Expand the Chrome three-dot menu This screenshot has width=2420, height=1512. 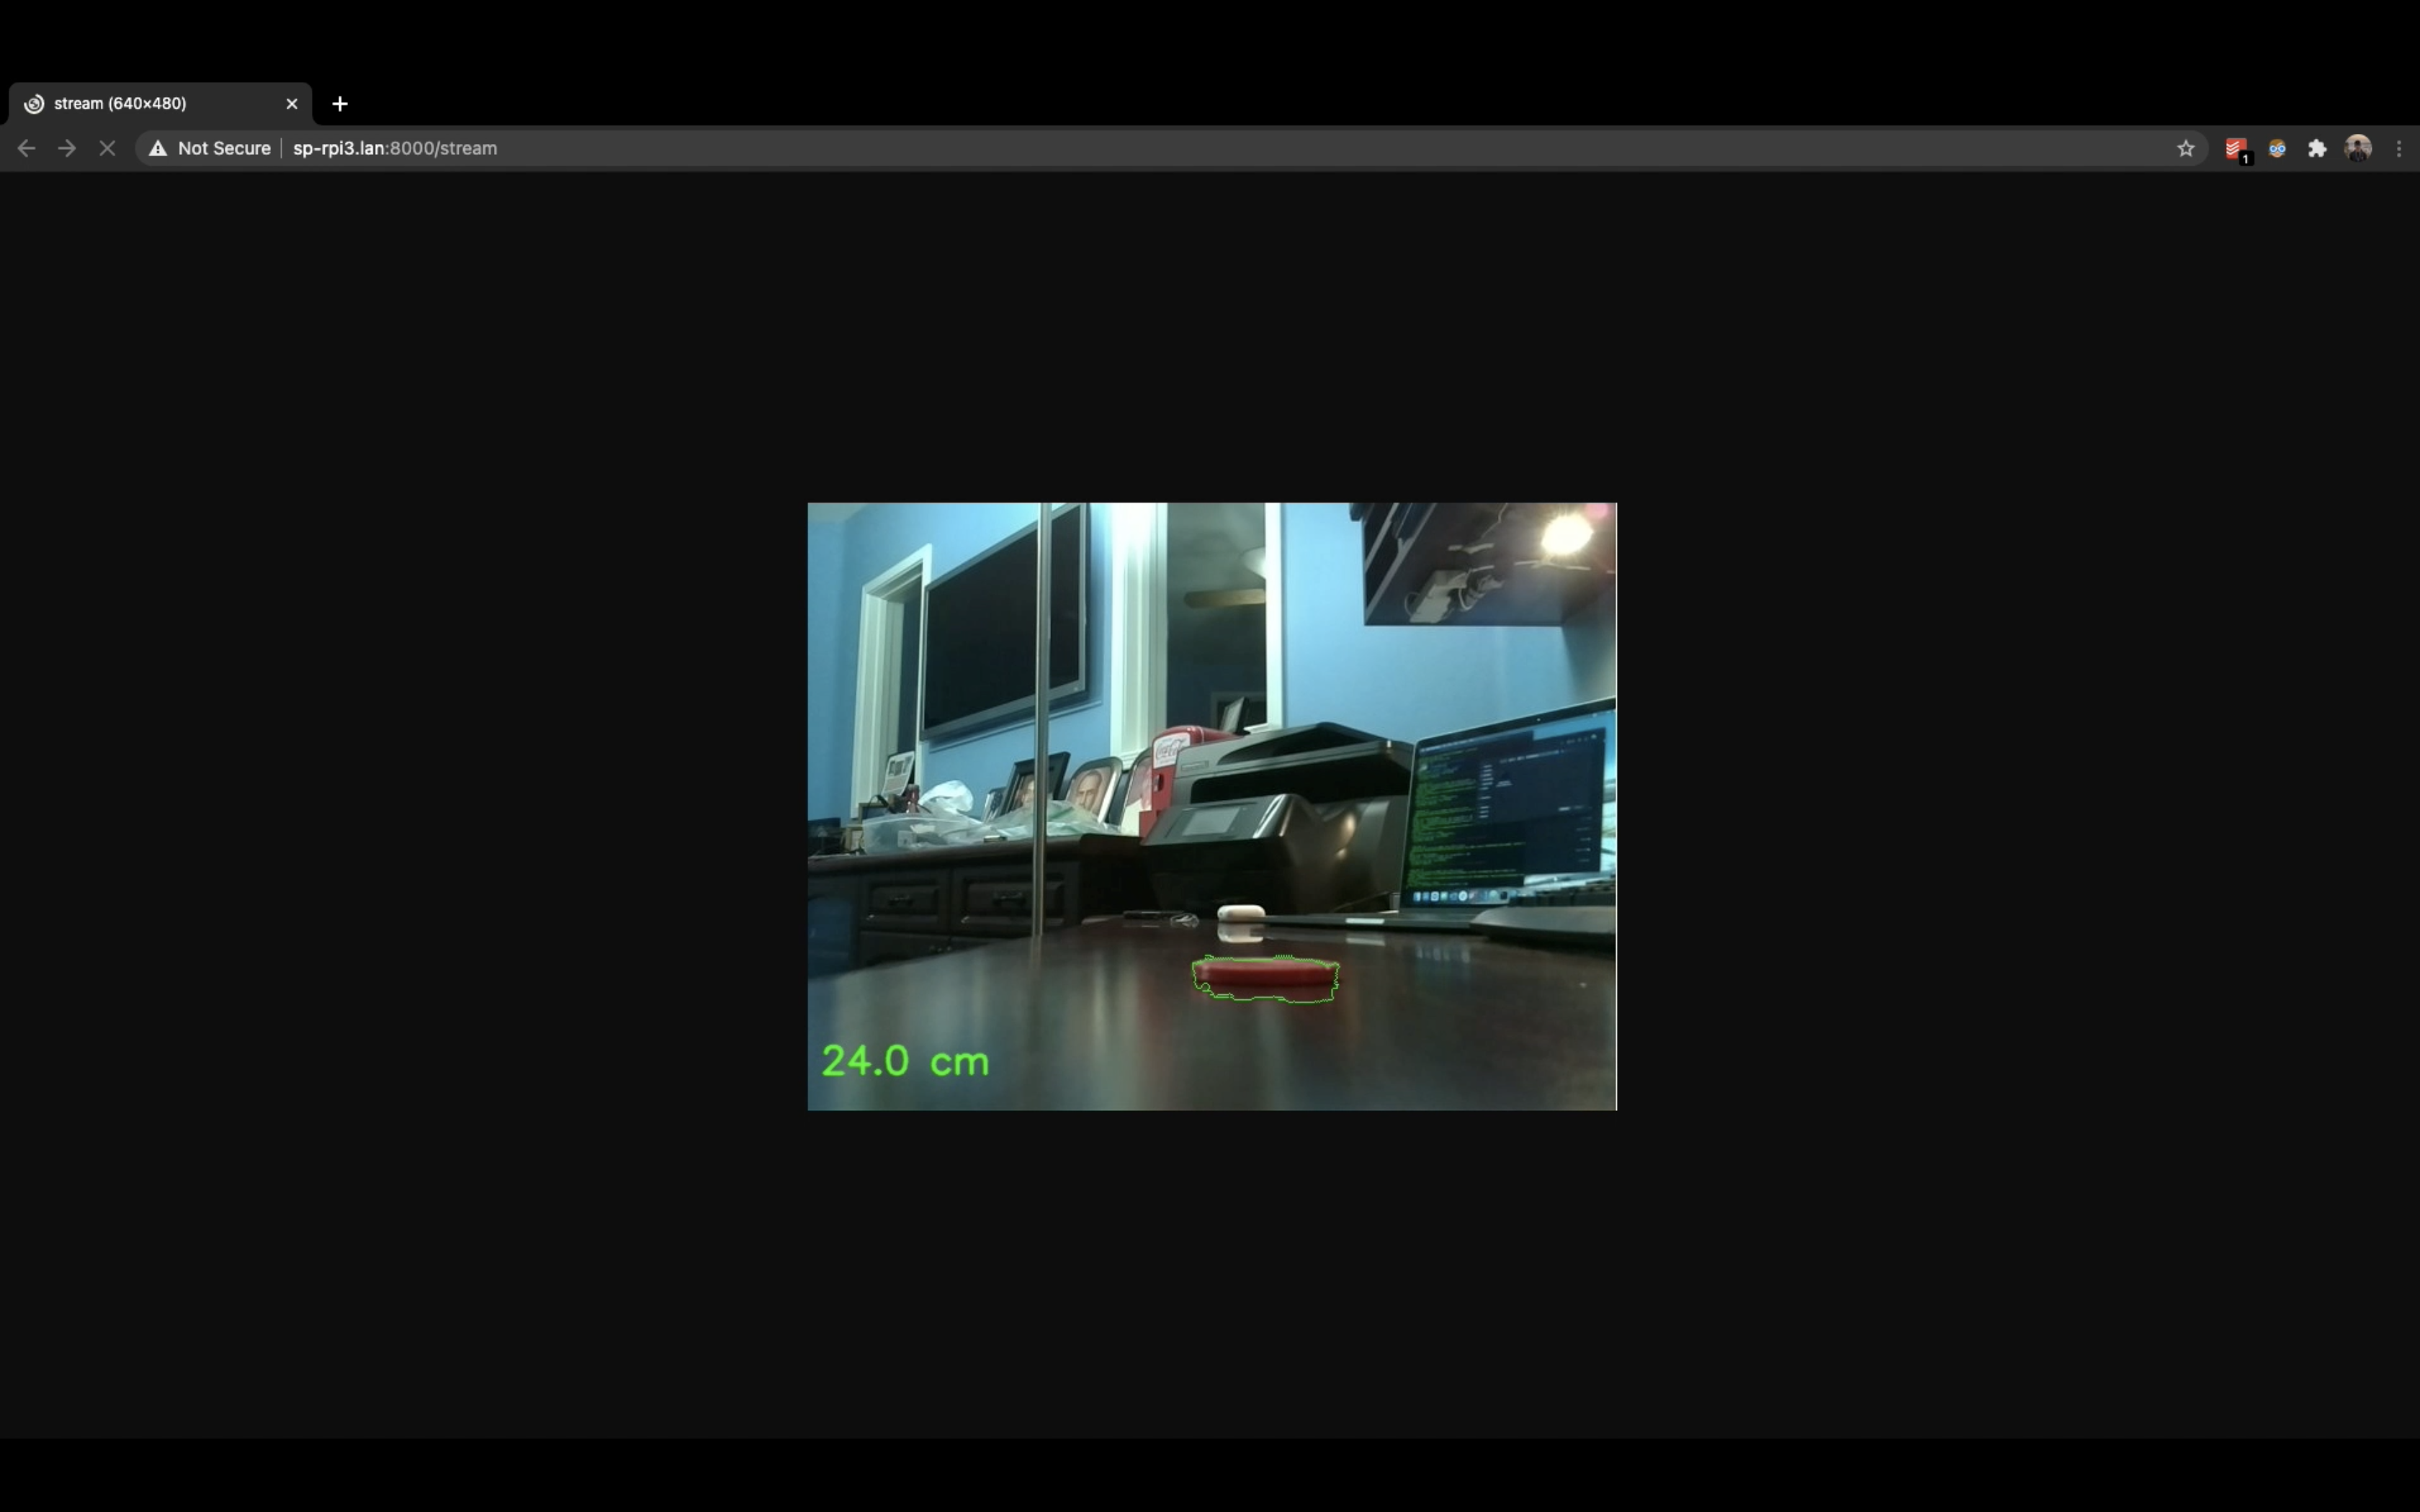coord(2399,148)
